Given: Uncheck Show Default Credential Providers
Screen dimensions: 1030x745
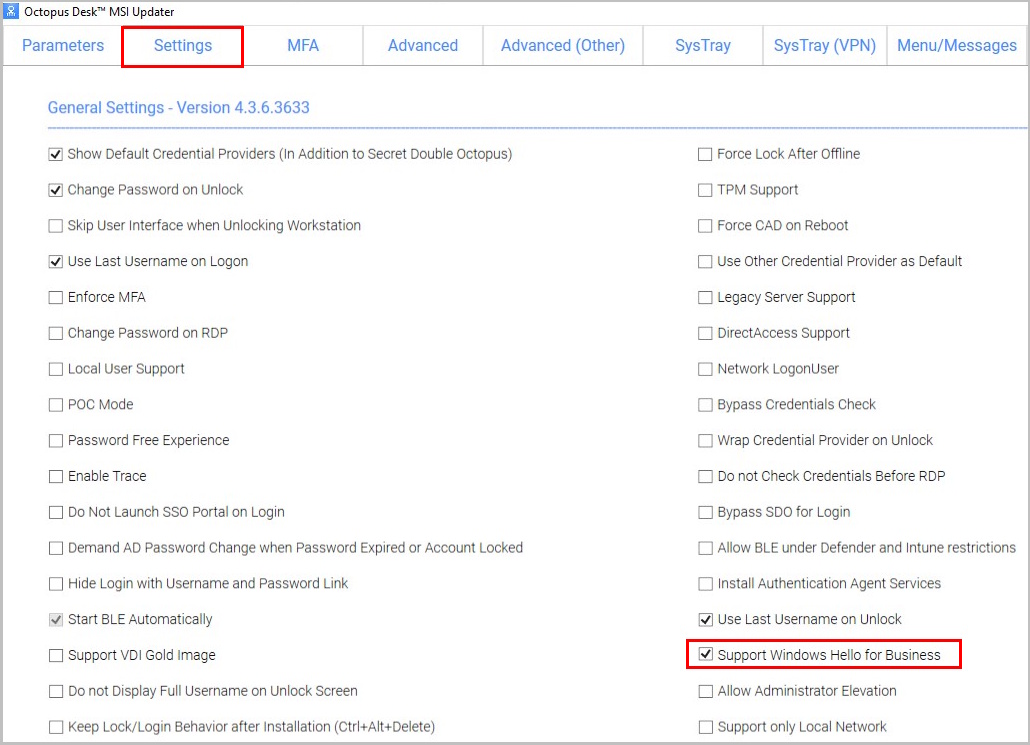Looking at the screenshot, I should (x=56, y=154).
